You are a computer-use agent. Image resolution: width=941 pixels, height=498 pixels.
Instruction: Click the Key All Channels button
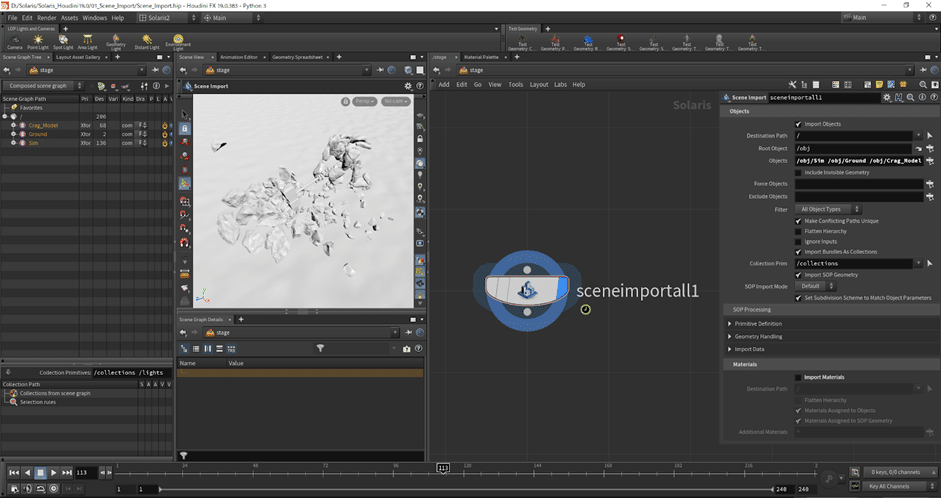coord(895,486)
